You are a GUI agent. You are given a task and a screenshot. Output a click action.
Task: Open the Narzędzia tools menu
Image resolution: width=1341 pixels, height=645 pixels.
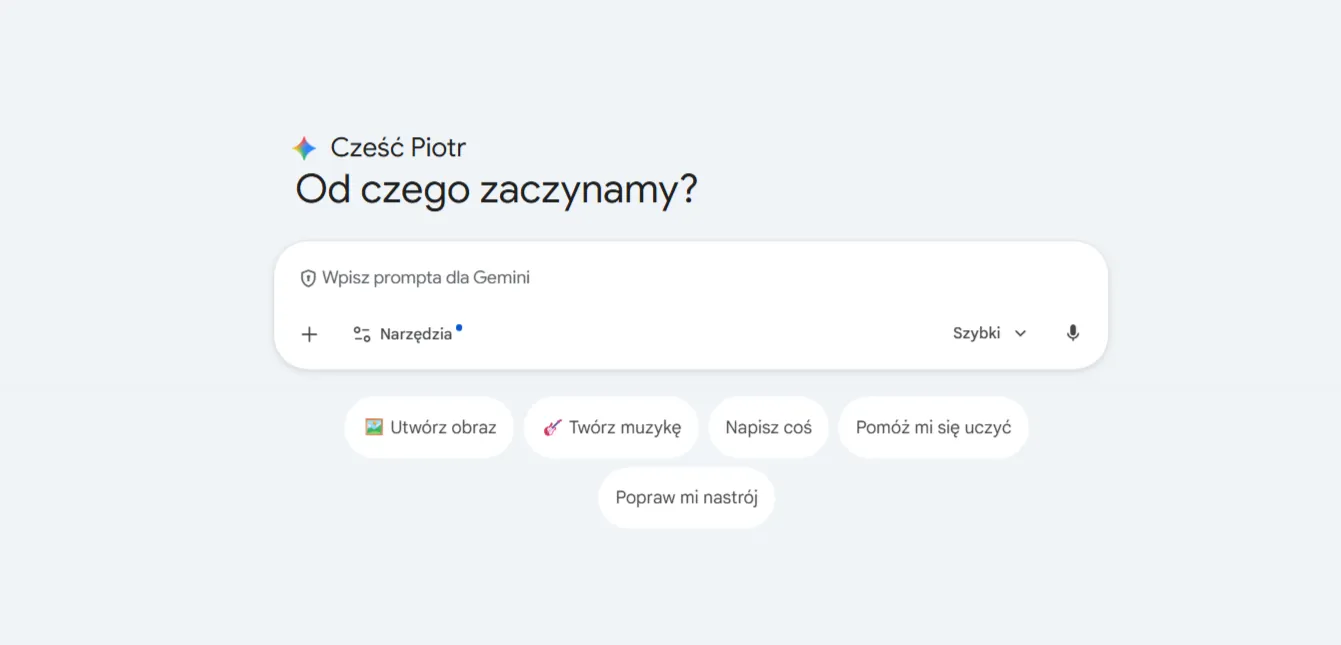pos(415,334)
